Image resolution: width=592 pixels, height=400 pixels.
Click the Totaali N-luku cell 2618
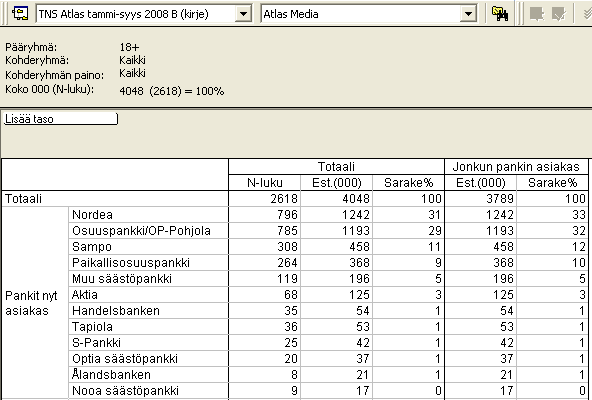click(265, 199)
